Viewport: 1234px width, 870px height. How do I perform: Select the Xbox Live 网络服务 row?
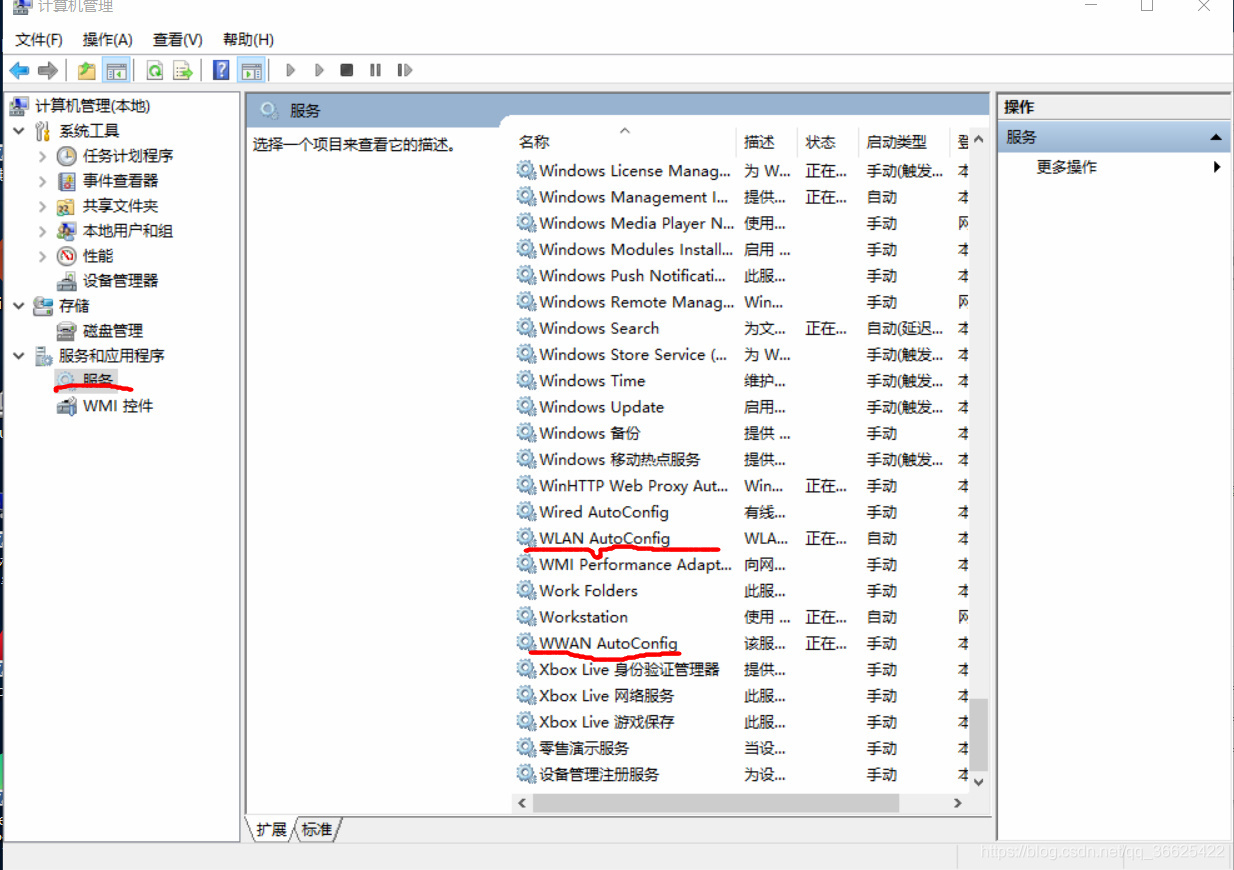741,696
